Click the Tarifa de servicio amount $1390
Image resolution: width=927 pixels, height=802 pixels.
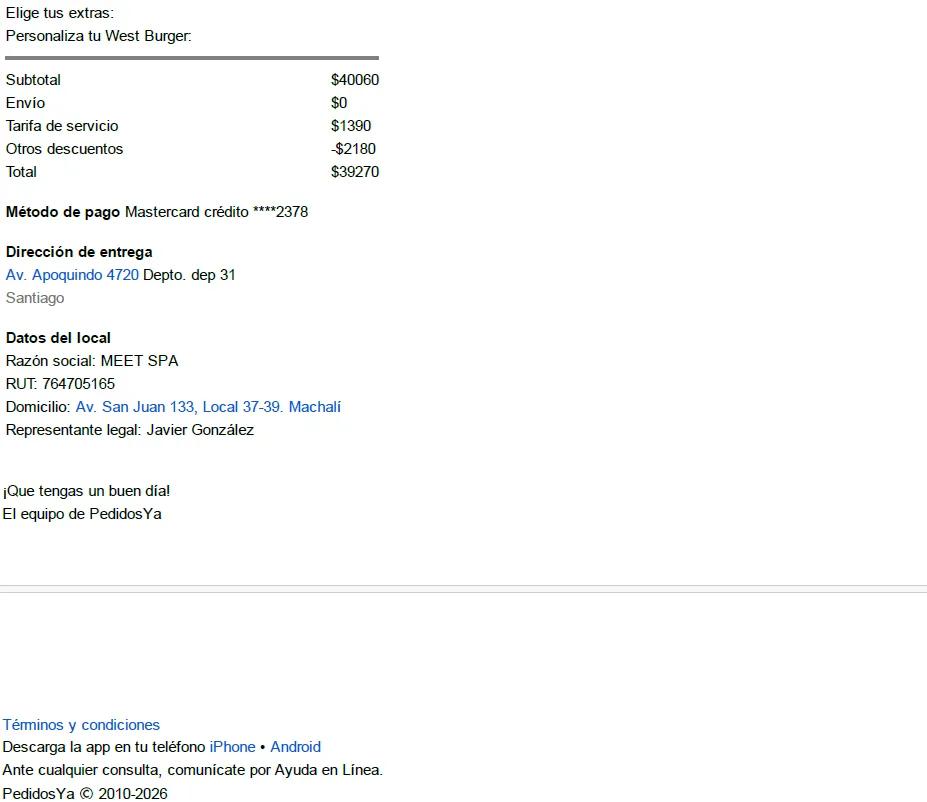pos(351,126)
